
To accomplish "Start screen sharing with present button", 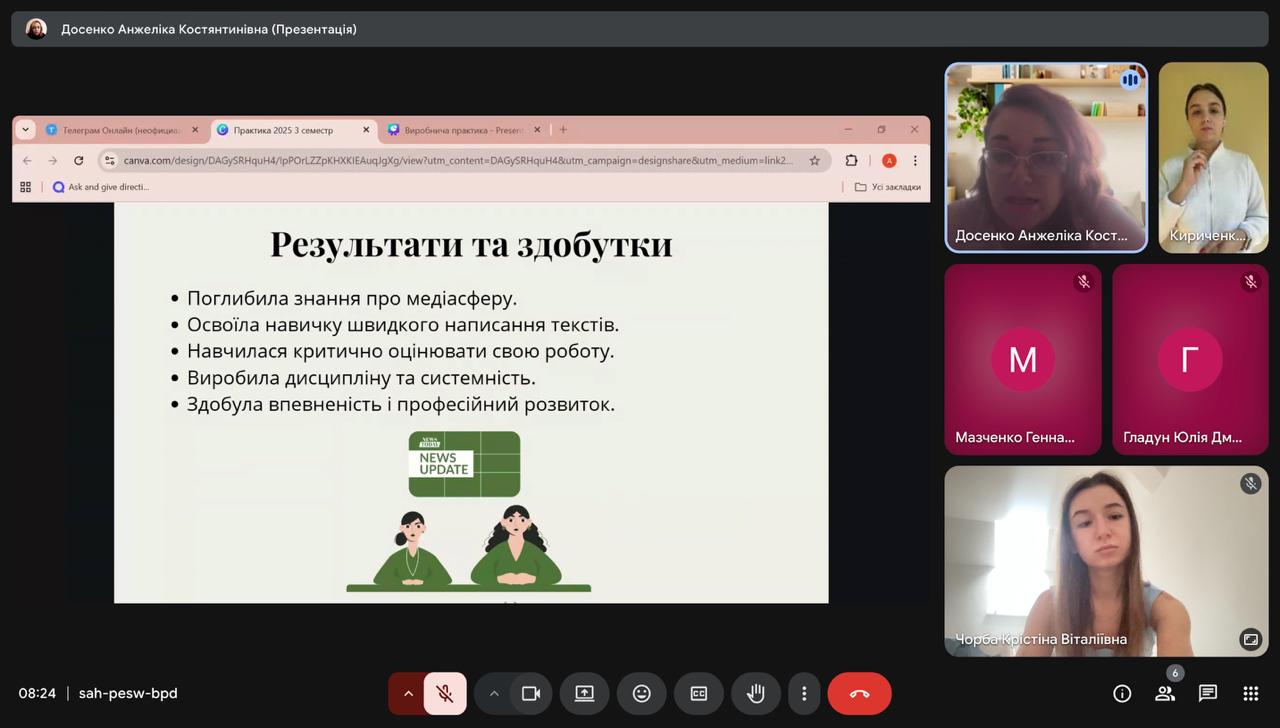I will pos(584,693).
